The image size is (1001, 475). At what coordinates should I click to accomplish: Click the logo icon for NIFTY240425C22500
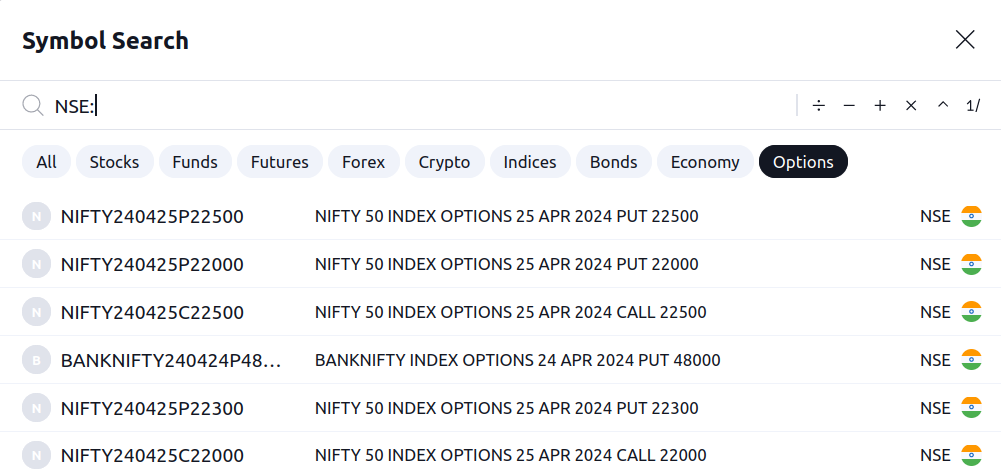[x=36, y=312]
